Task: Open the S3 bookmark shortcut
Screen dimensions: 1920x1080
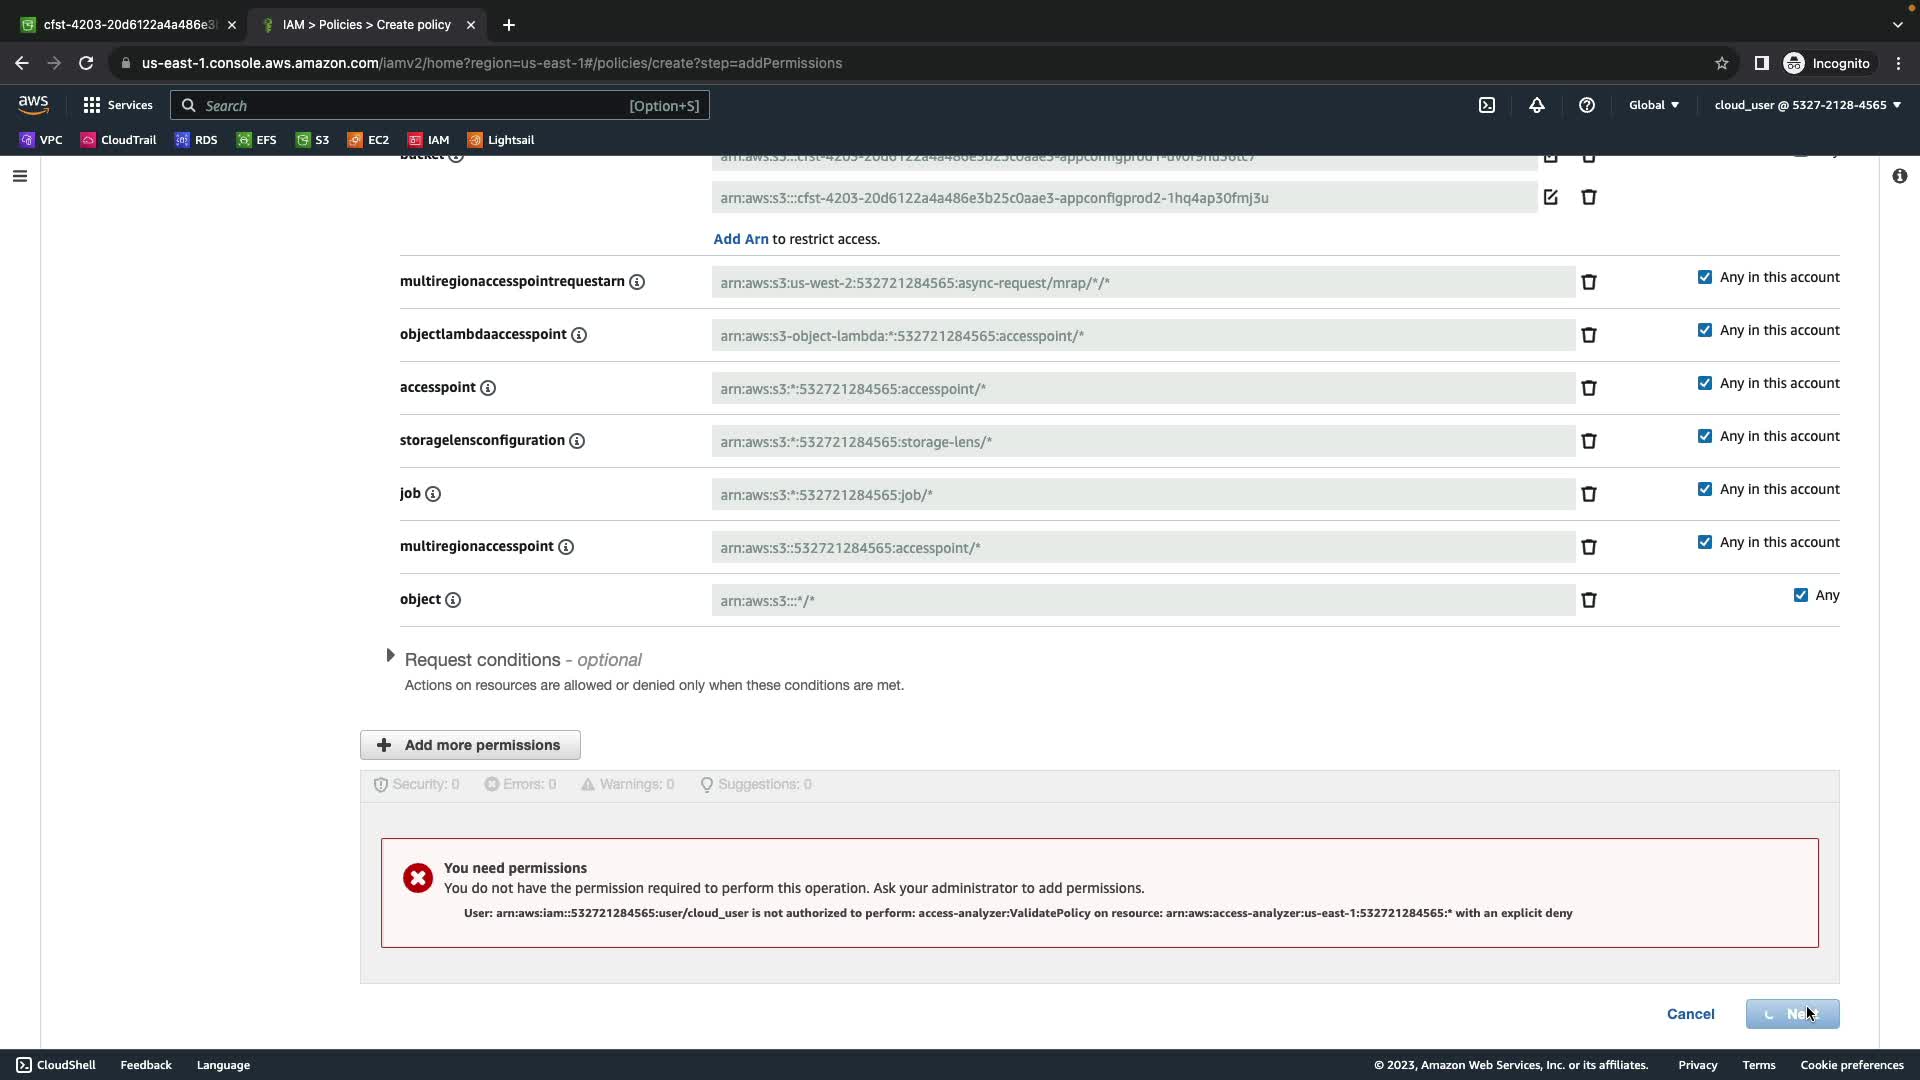Action: click(x=312, y=140)
